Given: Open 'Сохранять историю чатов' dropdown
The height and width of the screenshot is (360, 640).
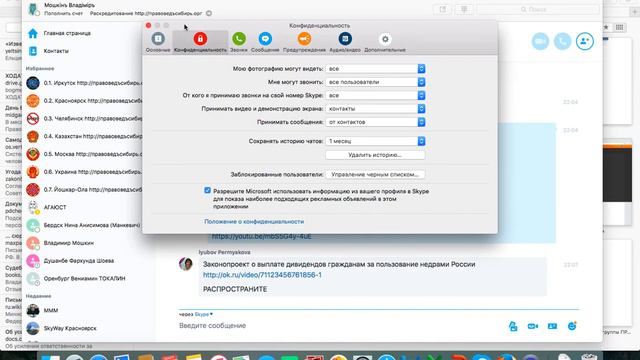Looking at the screenshot, I should tap(375, 141).
